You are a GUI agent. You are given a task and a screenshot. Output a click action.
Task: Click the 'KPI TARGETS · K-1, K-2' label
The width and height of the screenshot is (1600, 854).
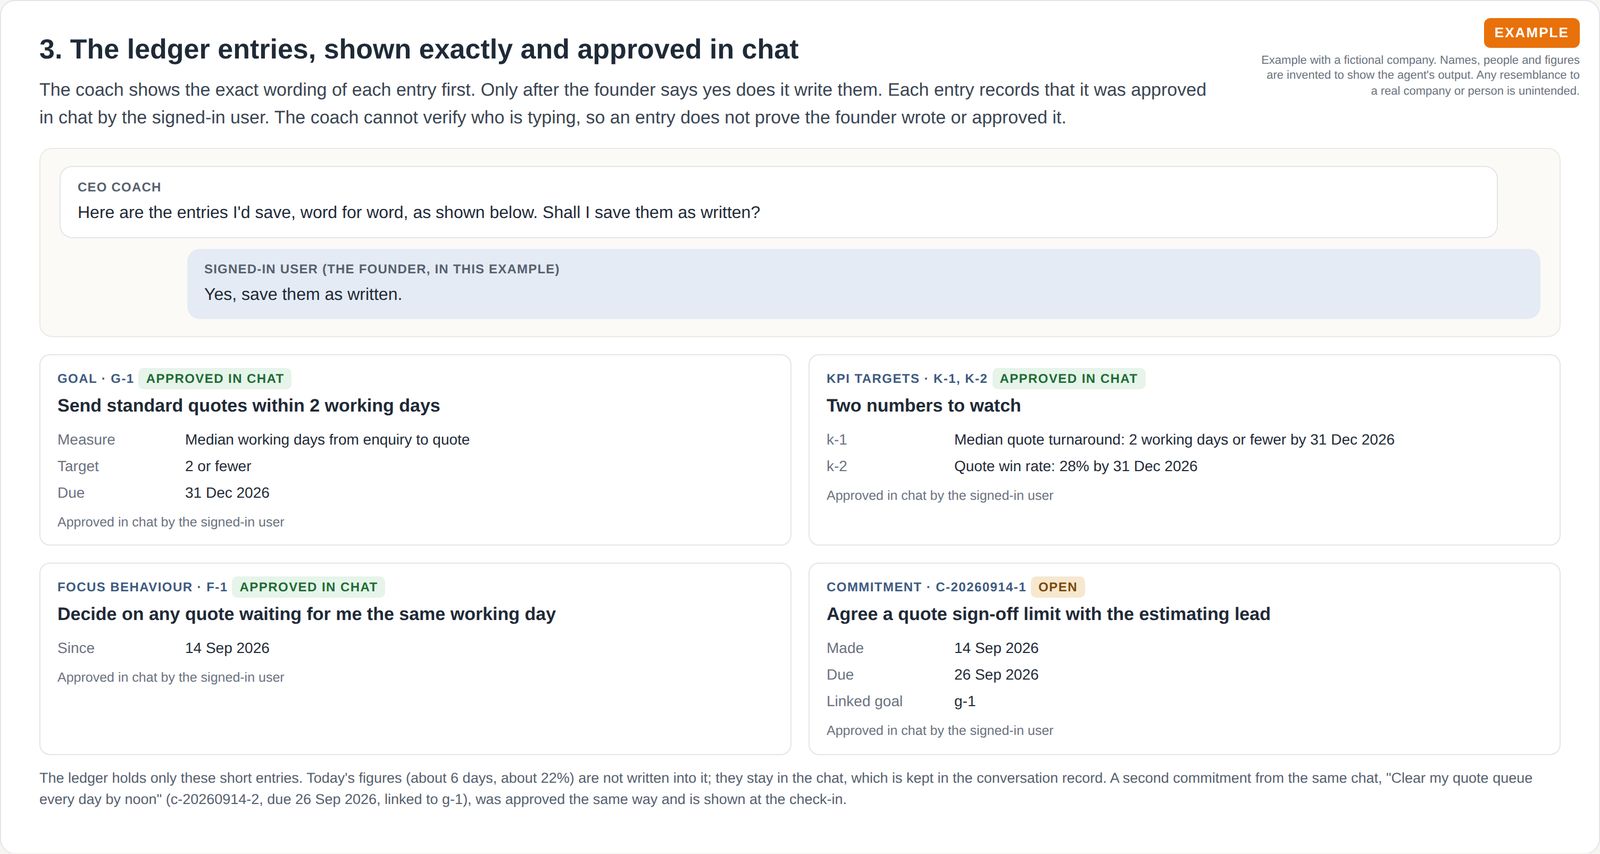906,379
